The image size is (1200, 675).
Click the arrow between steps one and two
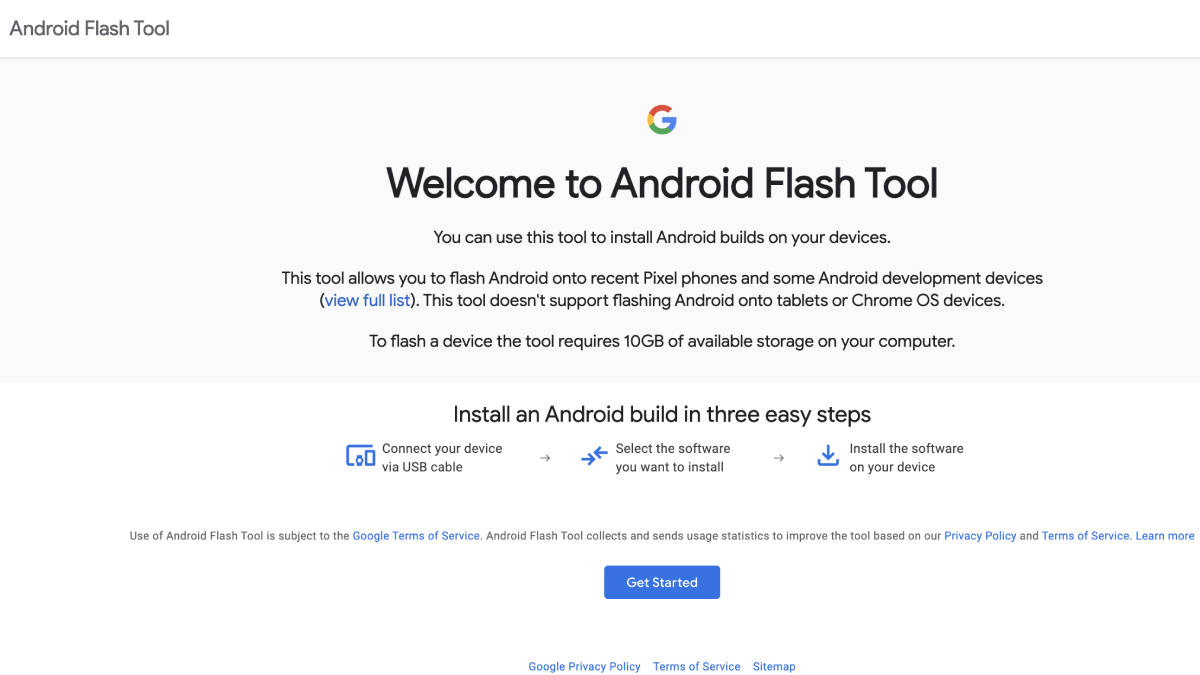[x=544, y=456]
